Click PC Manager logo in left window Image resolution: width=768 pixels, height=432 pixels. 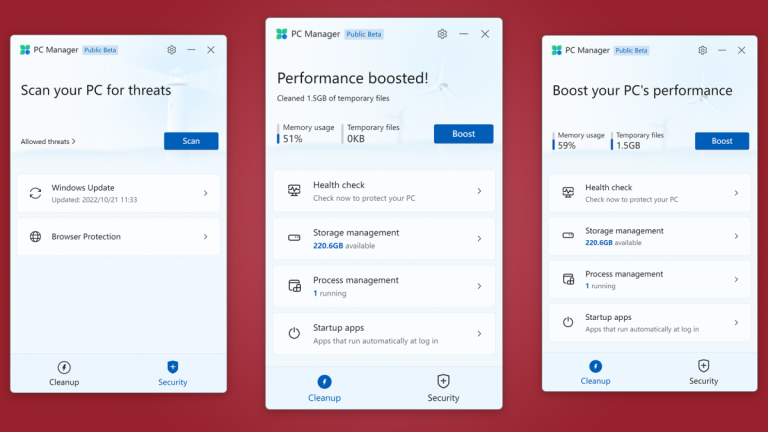25,50
